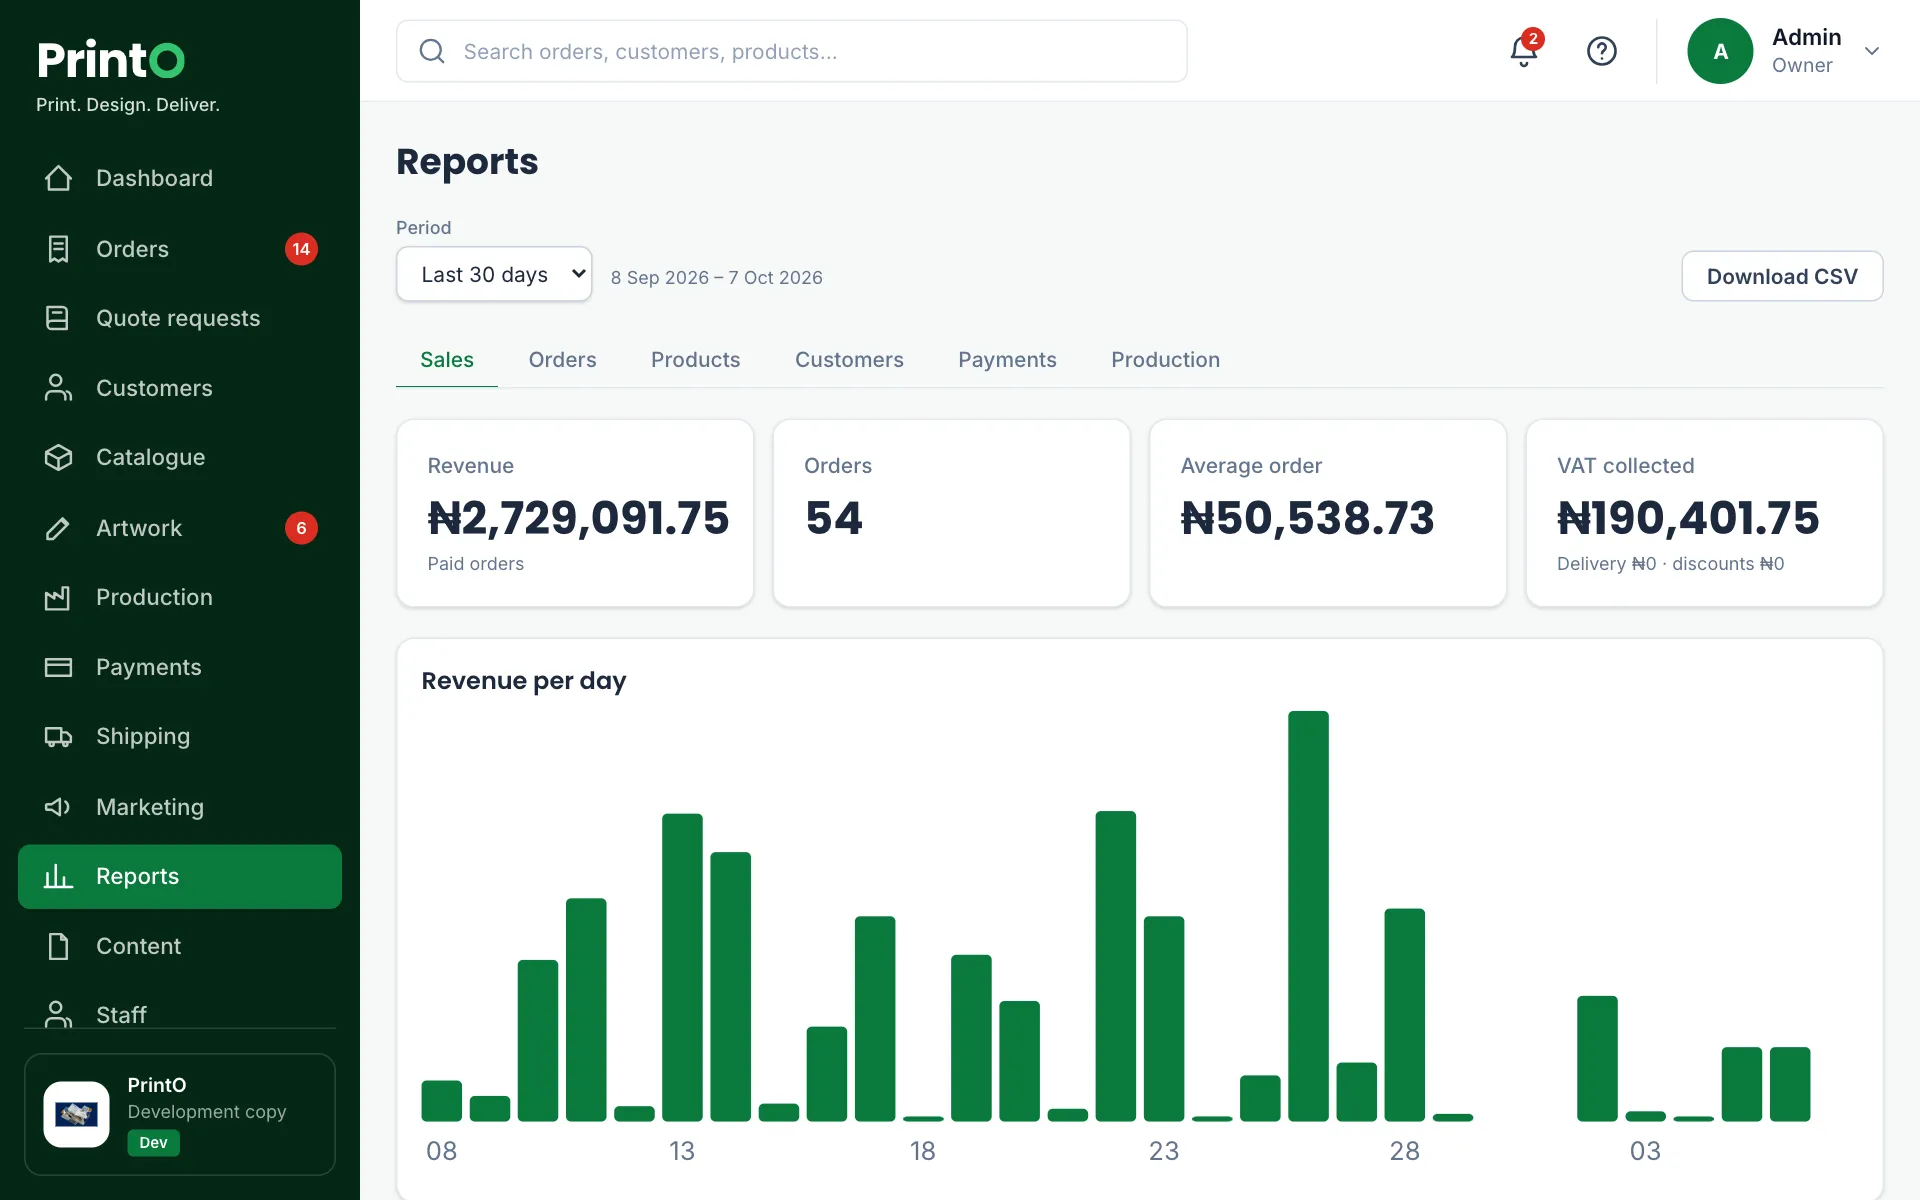Screen dimensions: 1920x1200
Task: Switch to the Orders report tab
Action: tap(562, 360)
